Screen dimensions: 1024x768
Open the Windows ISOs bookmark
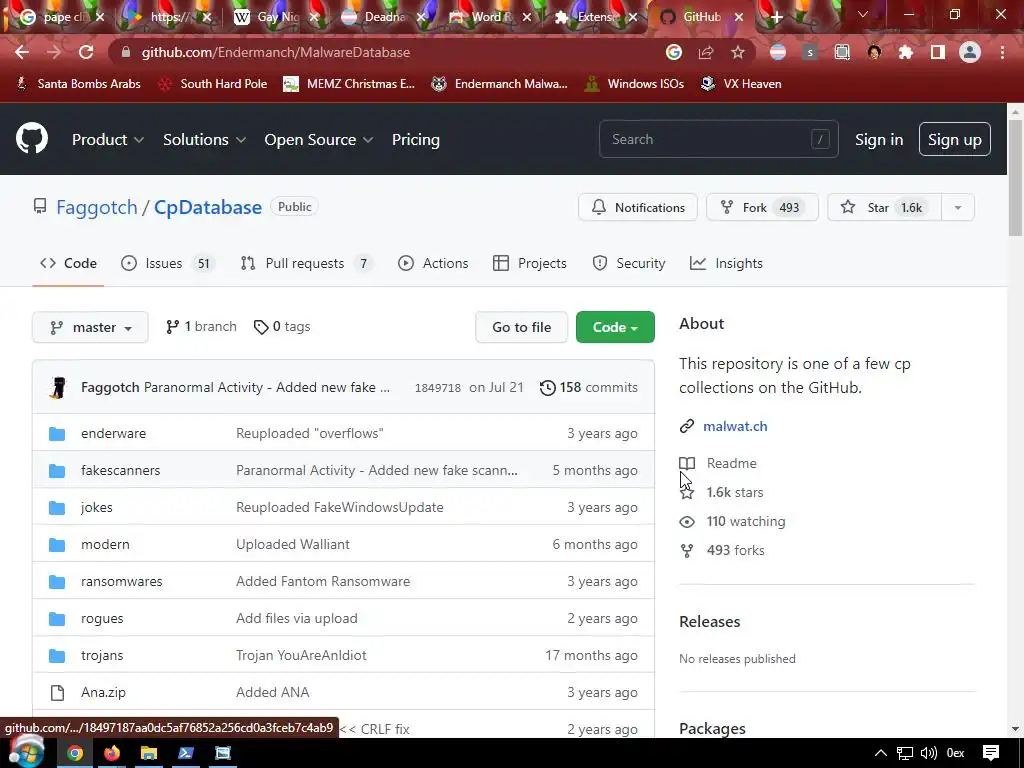[x=634, y=84]
